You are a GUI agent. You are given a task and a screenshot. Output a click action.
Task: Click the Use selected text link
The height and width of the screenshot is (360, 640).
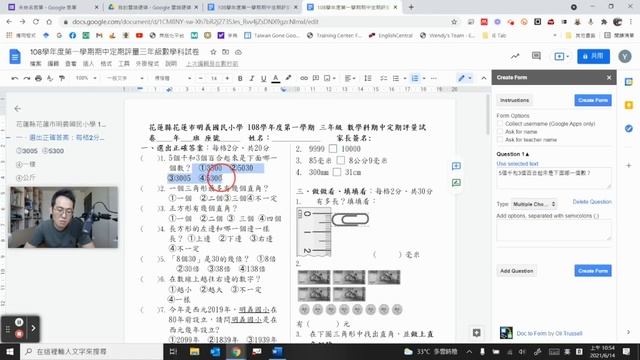click(517, 164)
